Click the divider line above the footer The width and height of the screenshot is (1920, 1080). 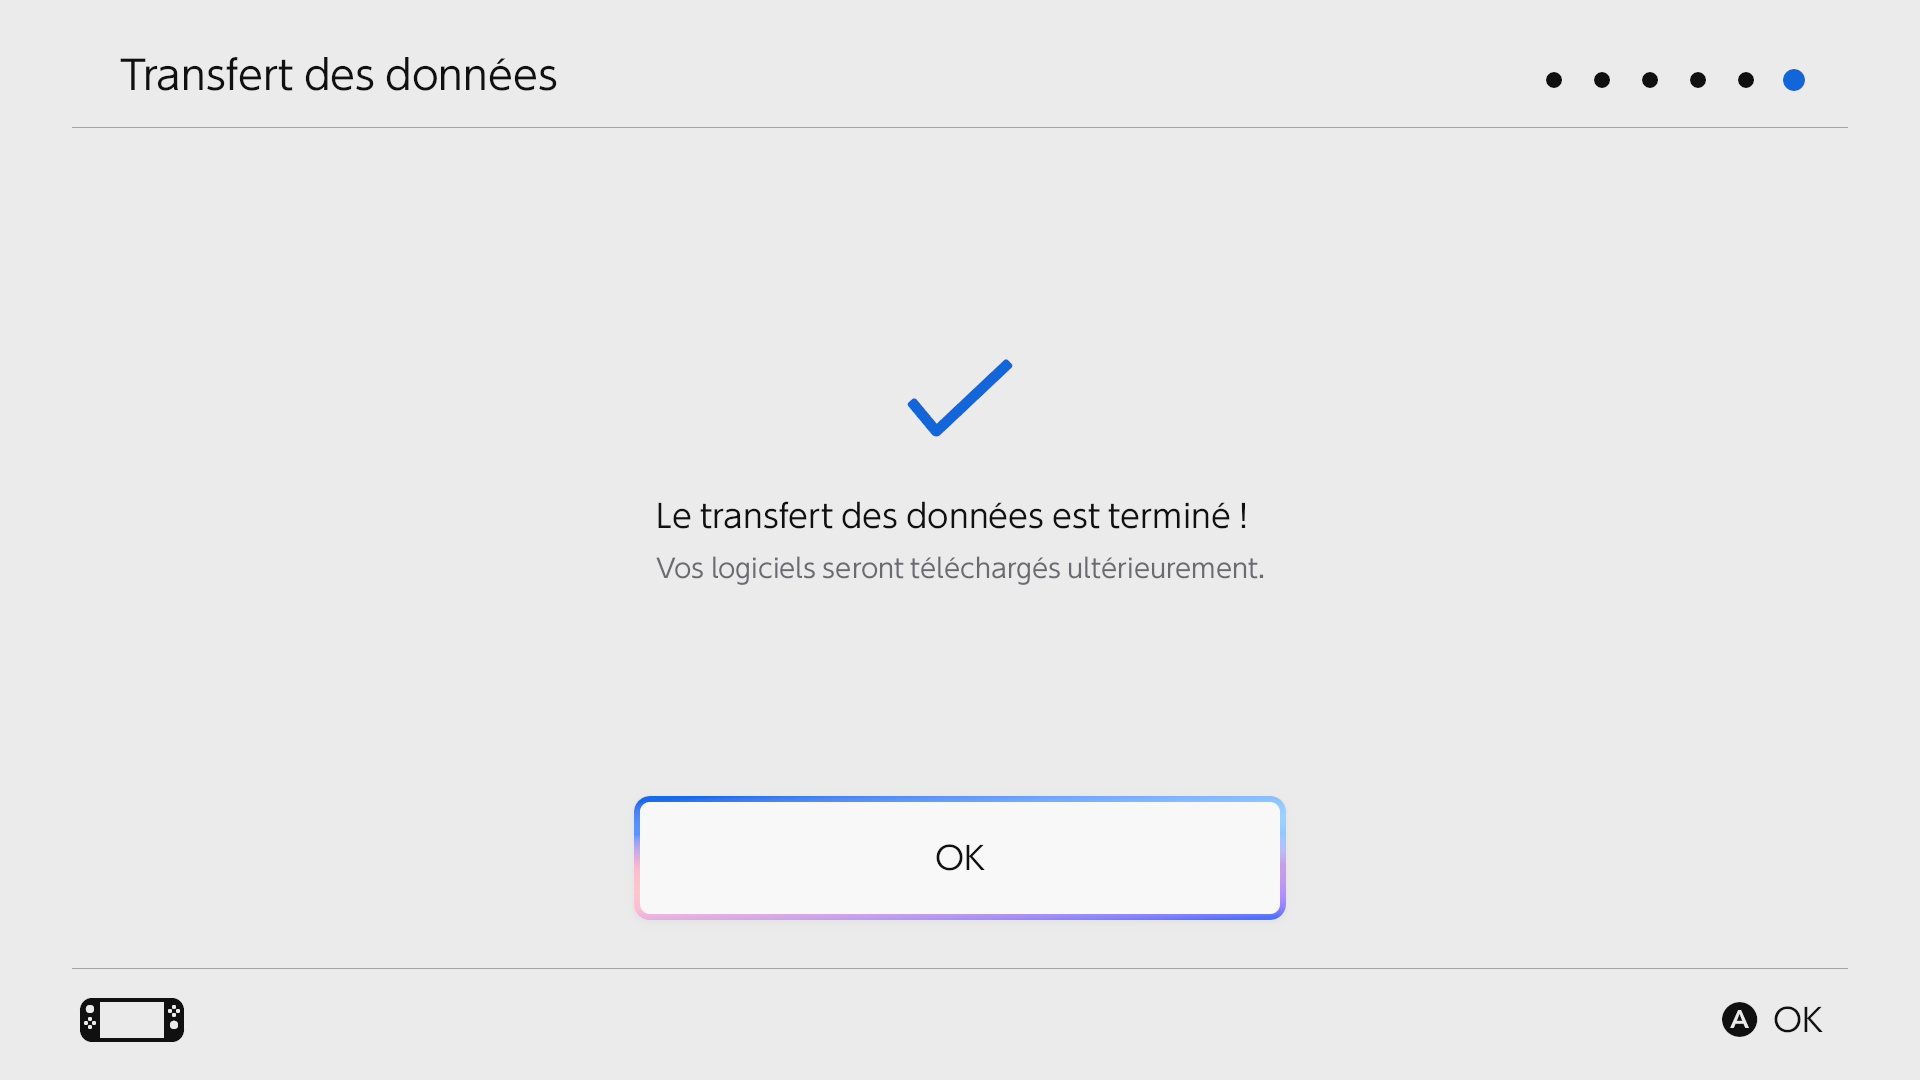(x=960, y=968)
